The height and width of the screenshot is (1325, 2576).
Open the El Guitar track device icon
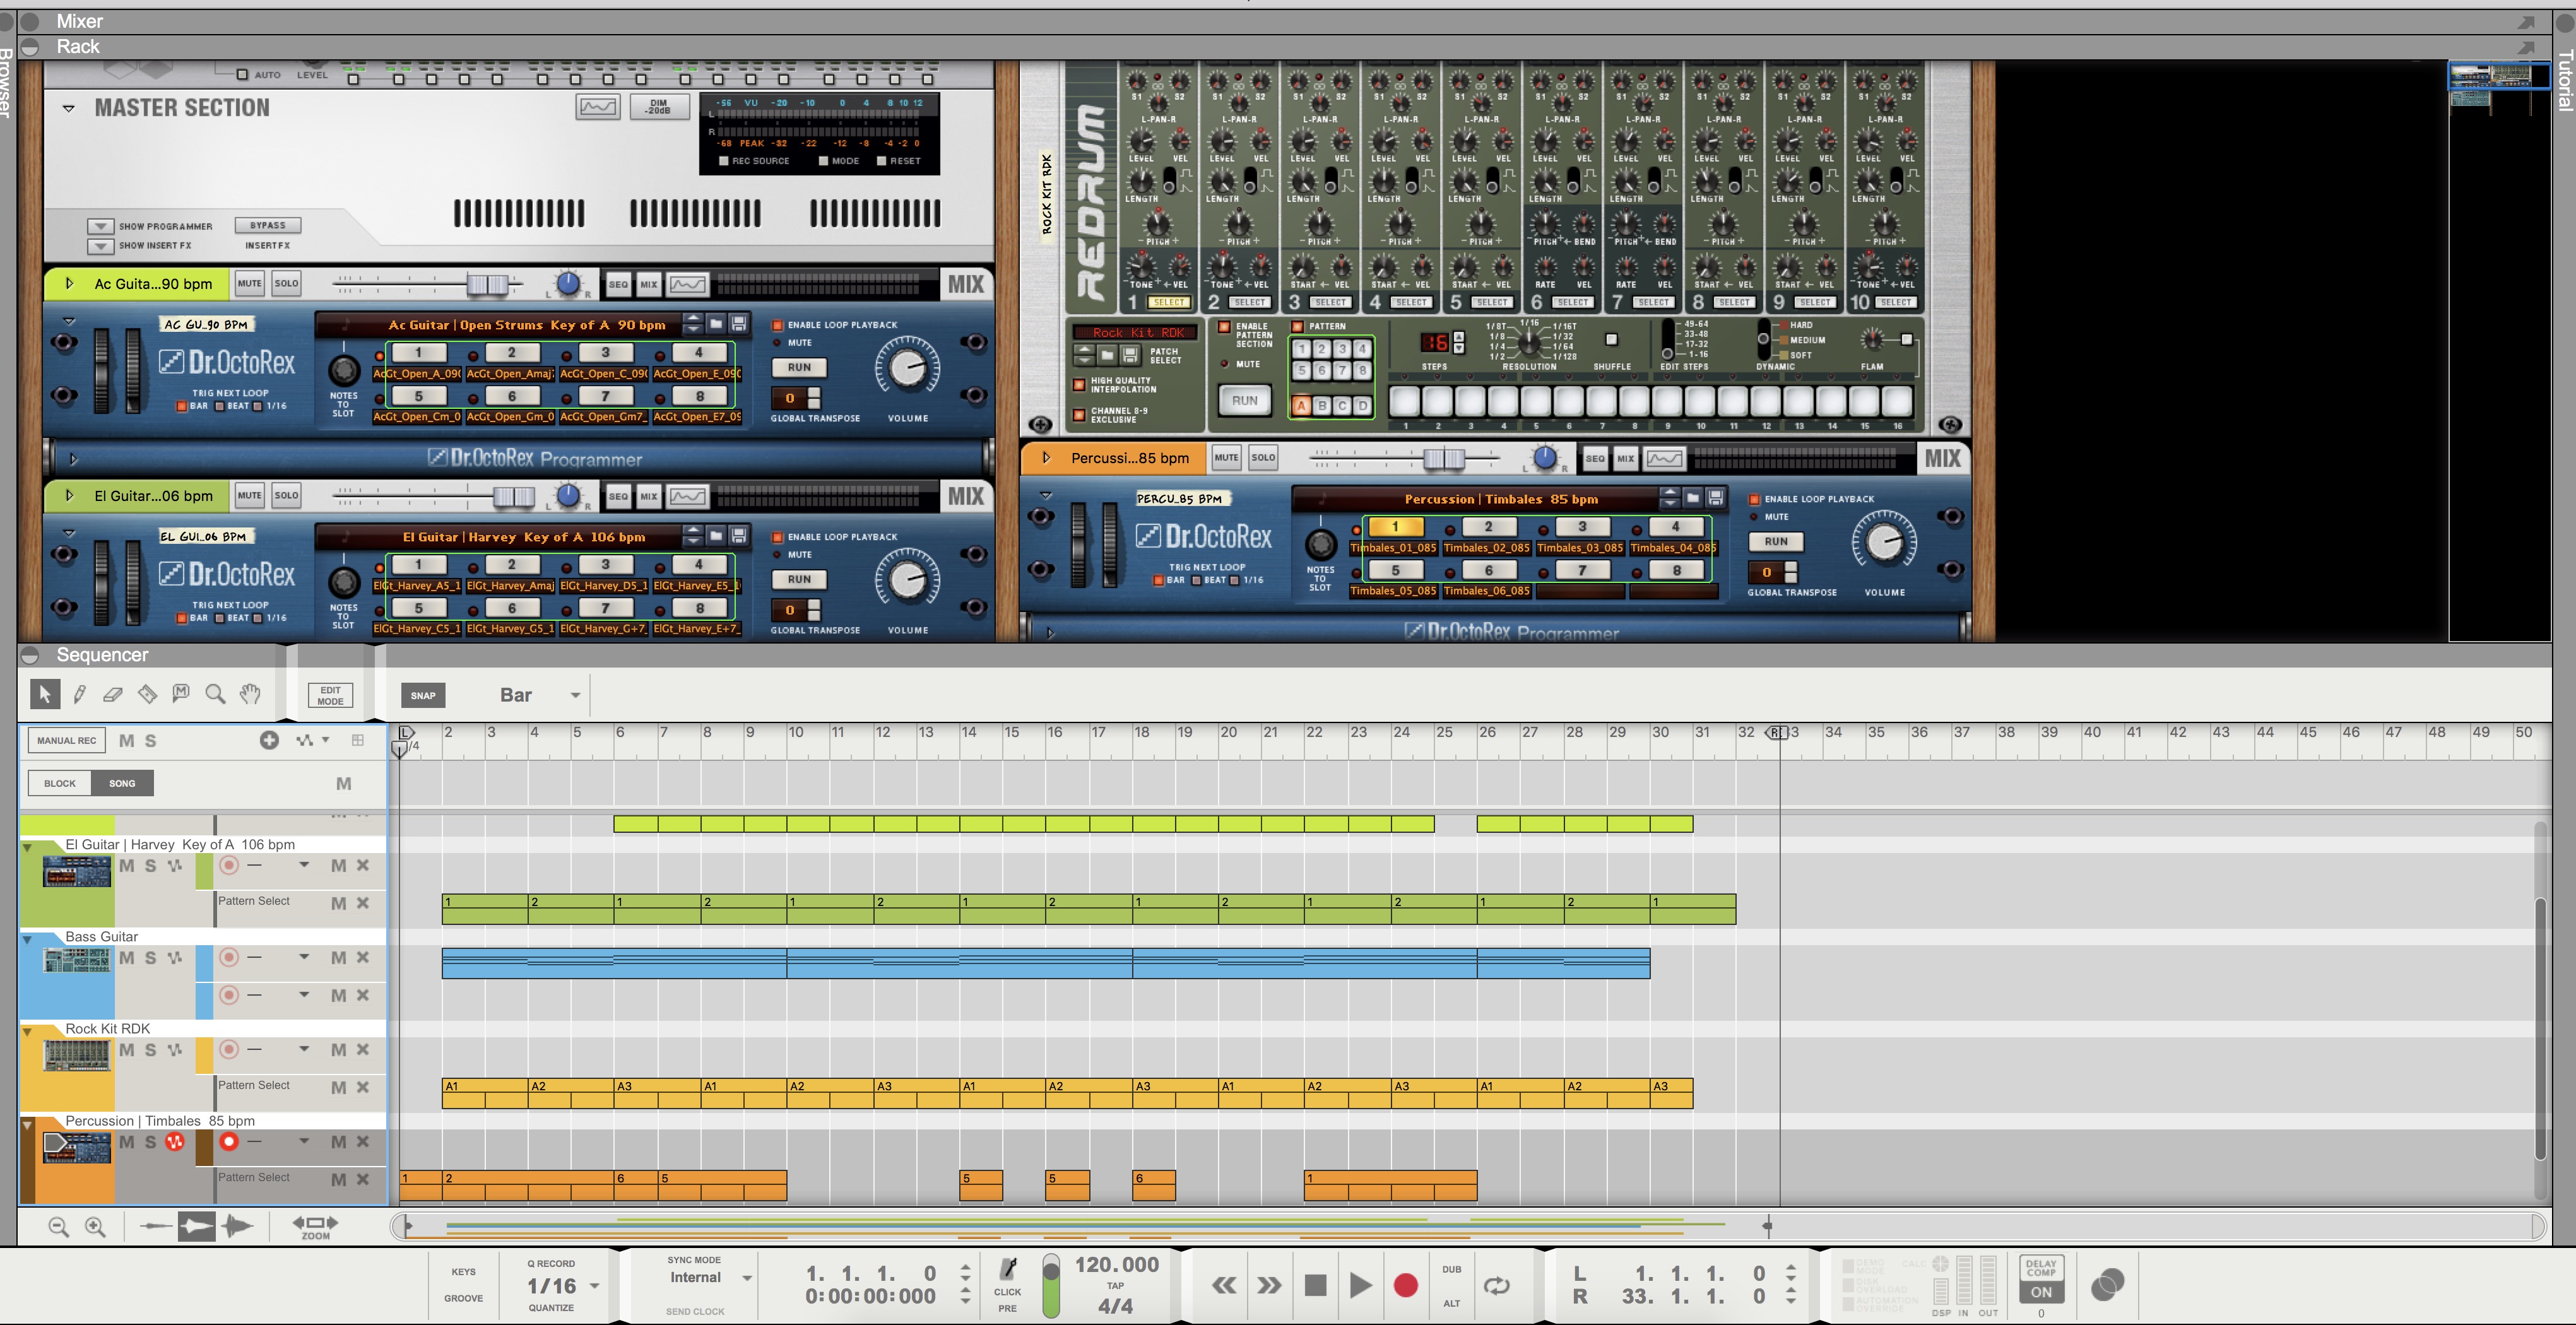[77, 872]
